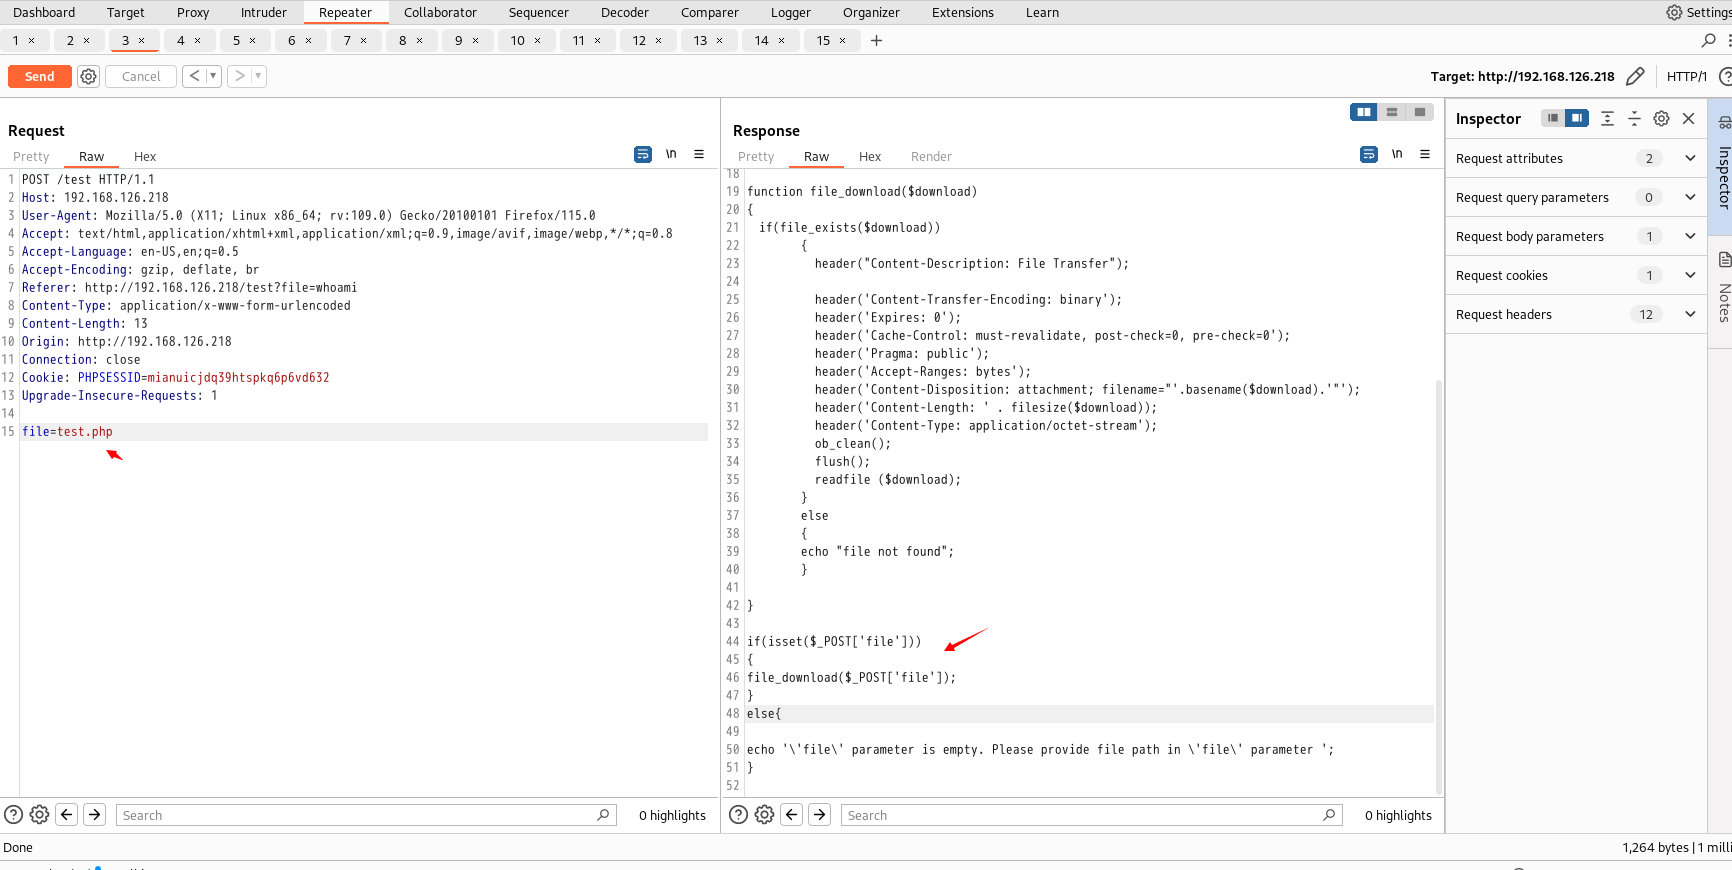The image size is (1732, 870).
Task: Click the Send request button
Action: pos(39,76)
